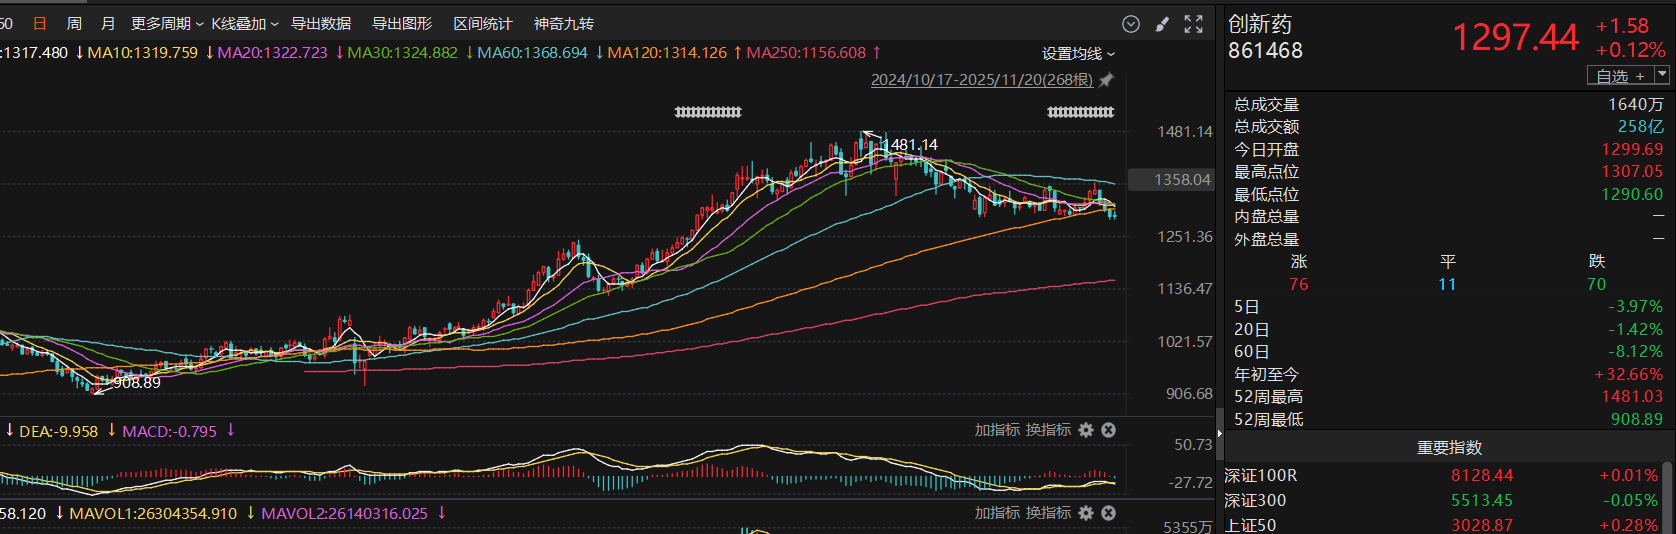The image size is (1676, 534).
Task: Open 区间统计 range statistics
Action: pos(483,24)
